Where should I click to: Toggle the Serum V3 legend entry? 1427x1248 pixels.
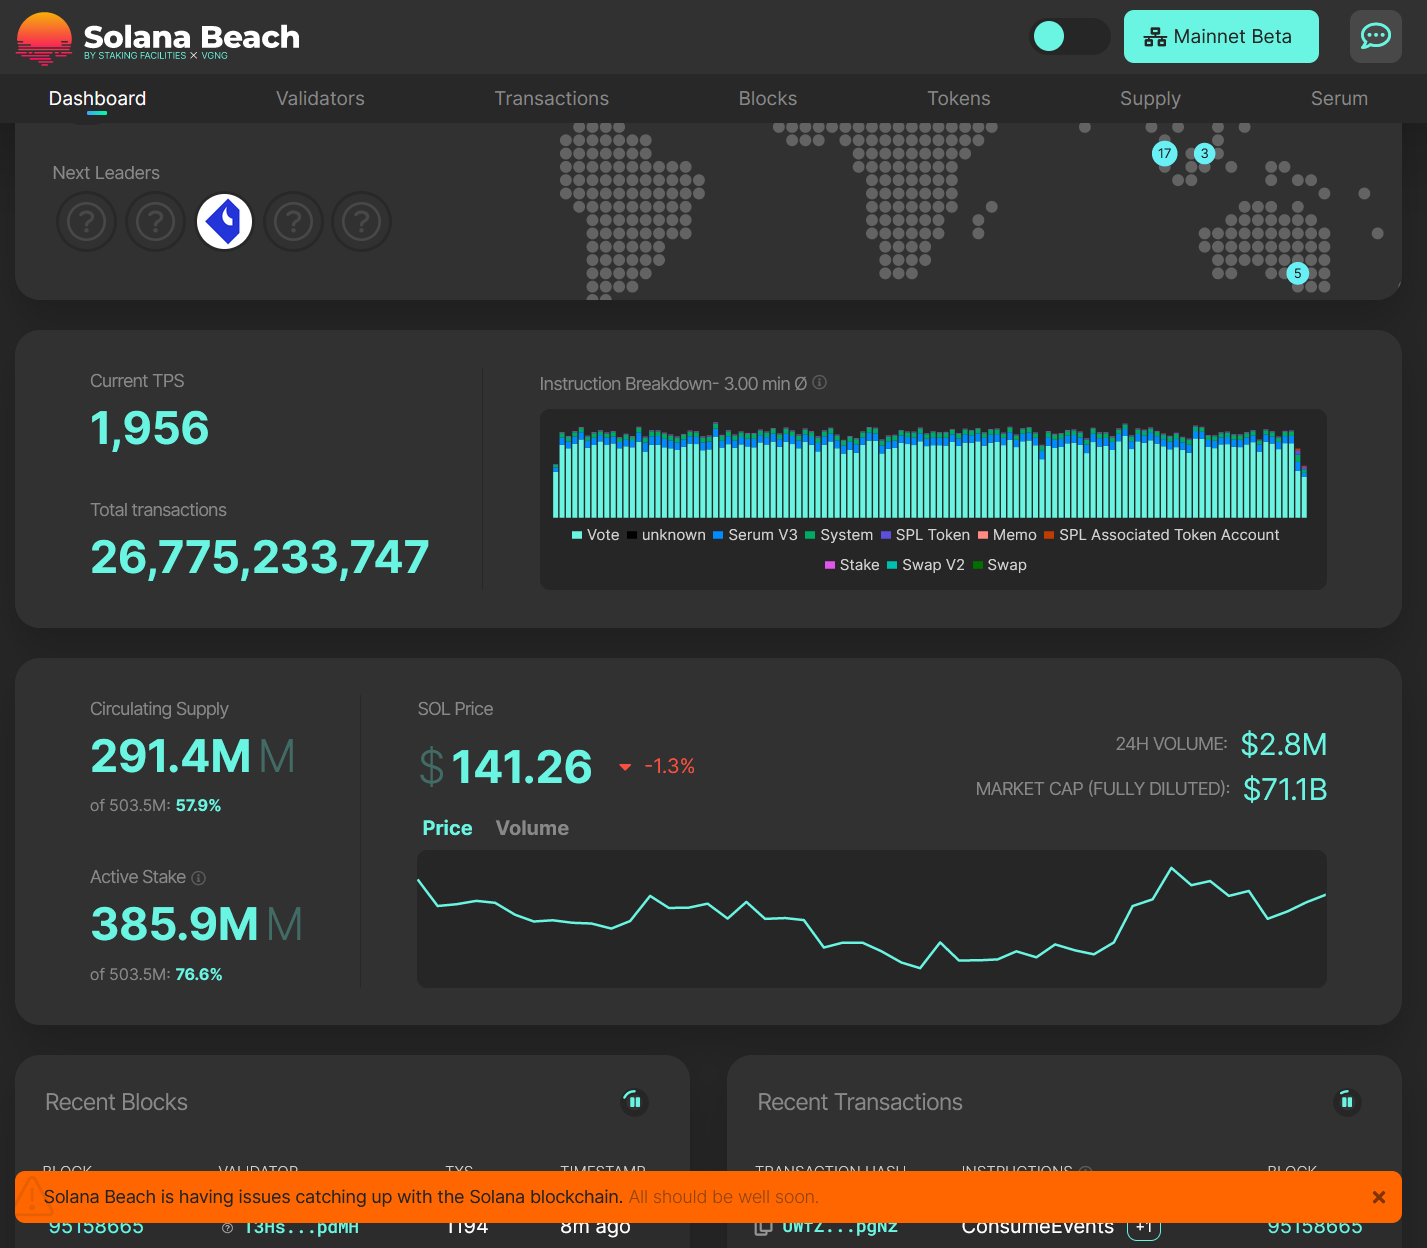[x=755, y=535]
